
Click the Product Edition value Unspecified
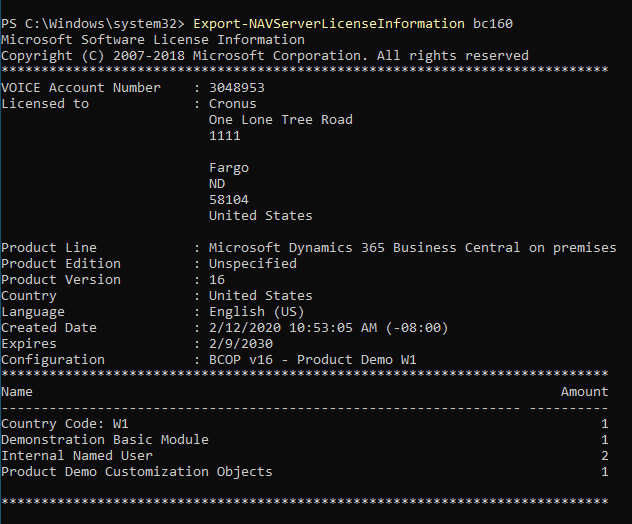click(253, 264)
